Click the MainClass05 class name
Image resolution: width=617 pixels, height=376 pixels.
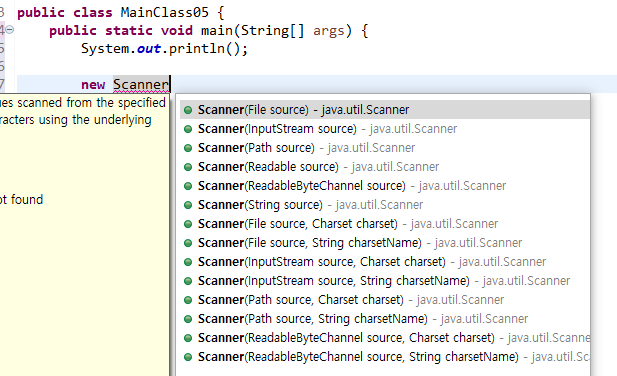tap(164, 12)
